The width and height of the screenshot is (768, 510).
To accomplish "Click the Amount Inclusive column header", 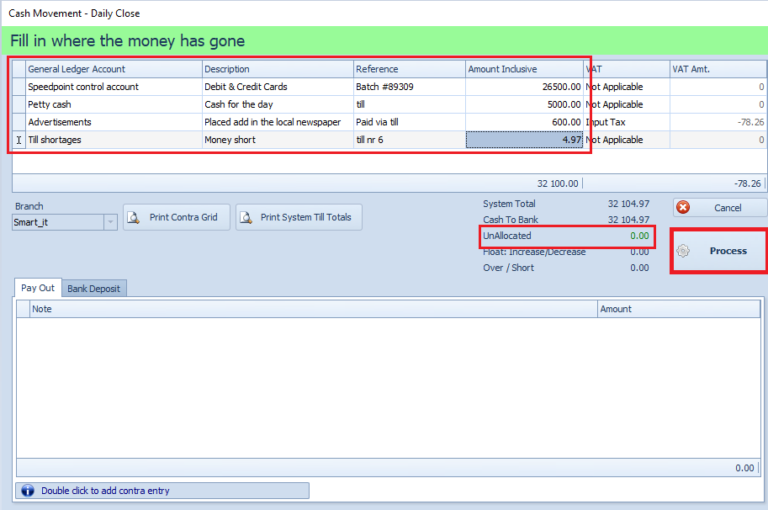I will 524,69.
